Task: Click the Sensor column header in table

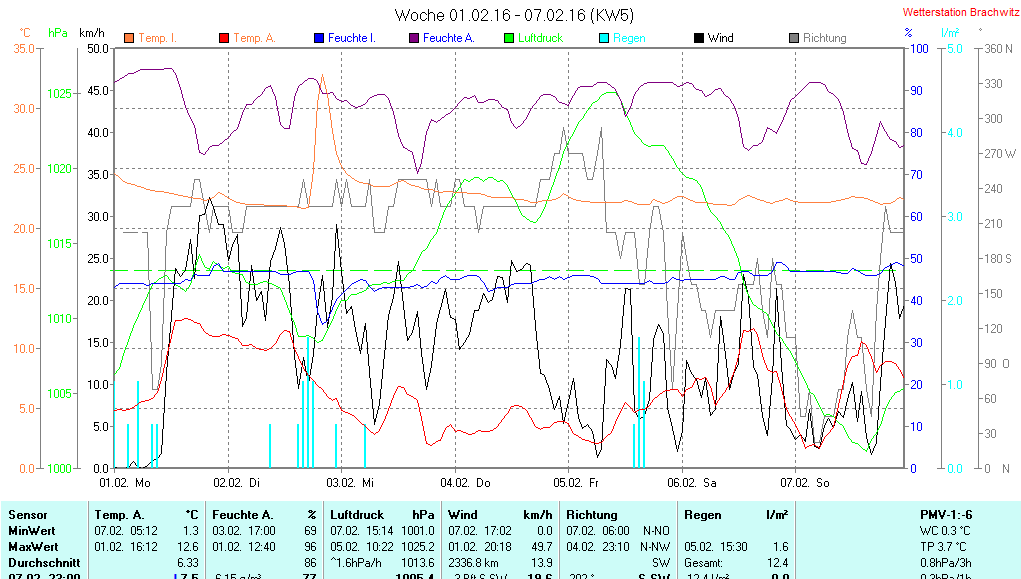Action: [x=27, y=514]
